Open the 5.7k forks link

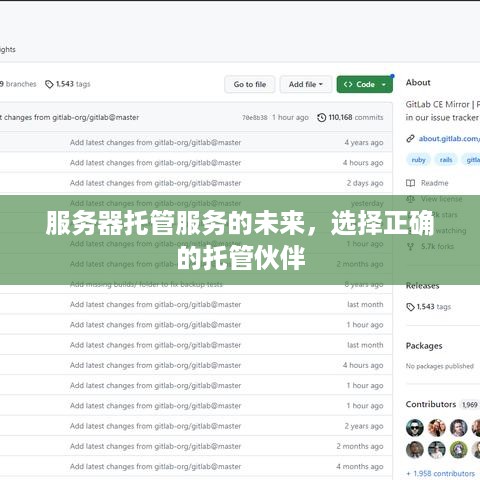[437, 247]
